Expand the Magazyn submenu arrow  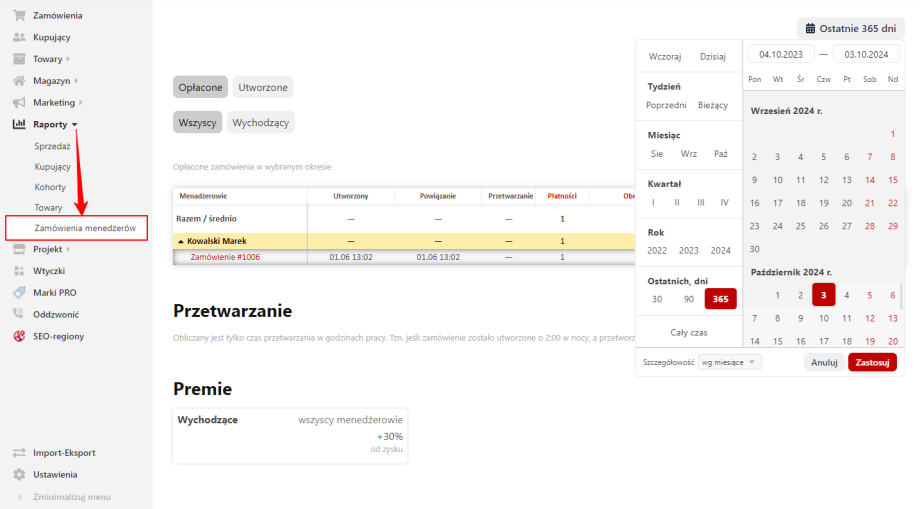(x=76, y=80)
